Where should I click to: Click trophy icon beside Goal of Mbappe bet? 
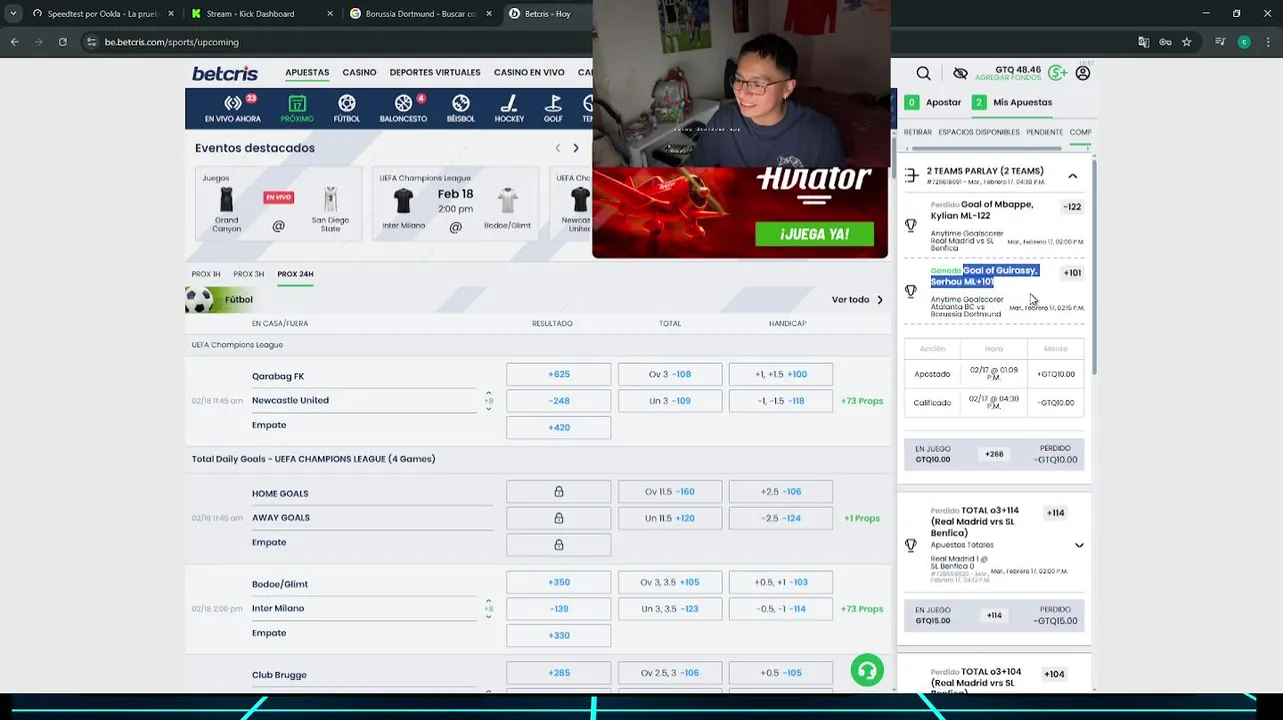pos(911,225)
